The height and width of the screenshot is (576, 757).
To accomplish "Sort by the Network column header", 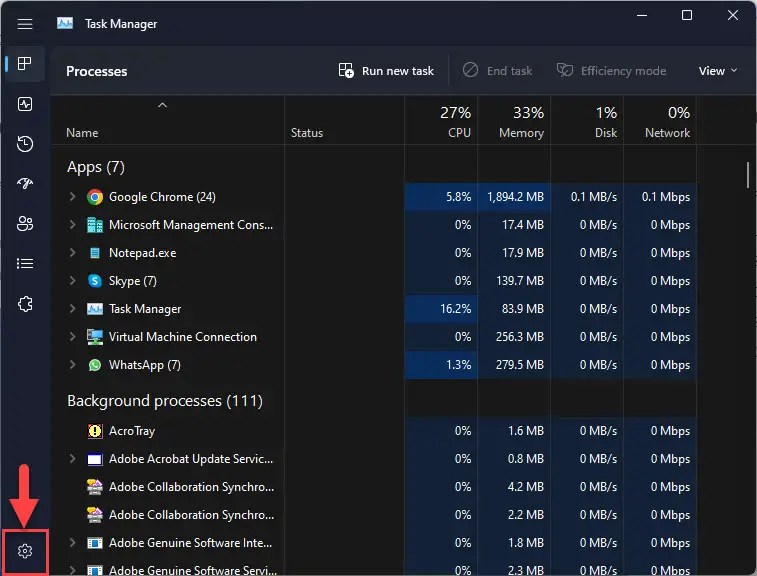I will pyautogui.click(x=660, y=122).
